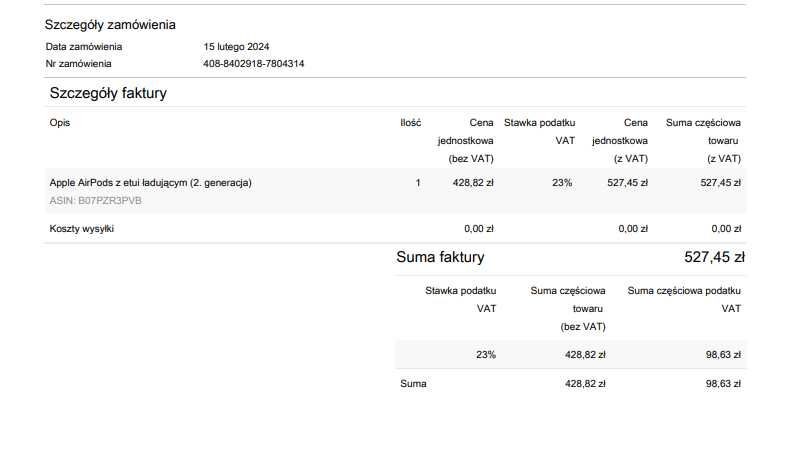The height and width of the screenshot is (461, 790).
Task: Click the "Opis" column header
Action: (60, 123)
